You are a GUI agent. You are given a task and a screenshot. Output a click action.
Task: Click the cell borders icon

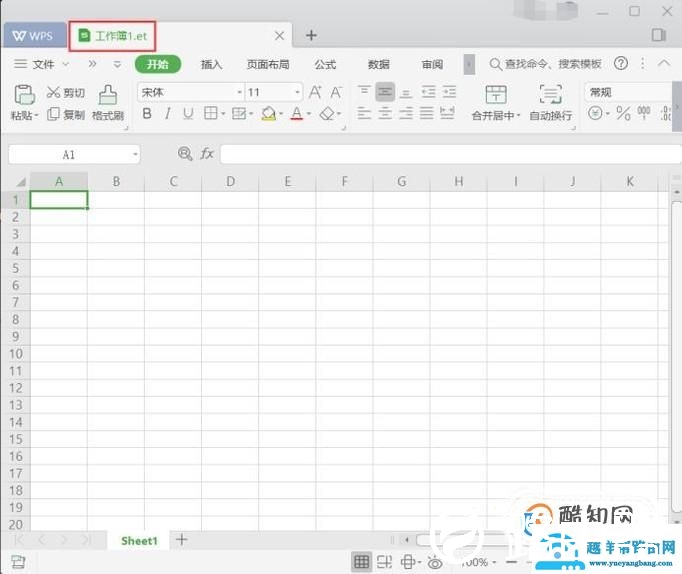point(211,113)
